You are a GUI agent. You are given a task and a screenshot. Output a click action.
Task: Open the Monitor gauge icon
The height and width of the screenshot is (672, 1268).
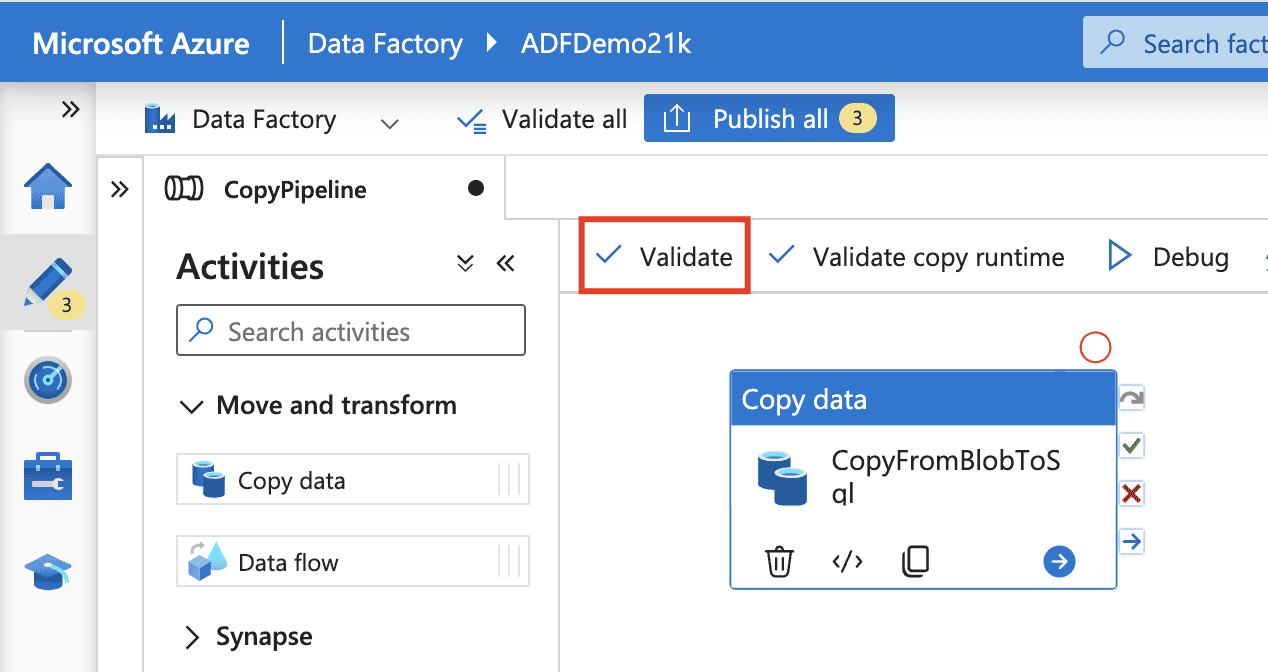(x=48, y=380)
